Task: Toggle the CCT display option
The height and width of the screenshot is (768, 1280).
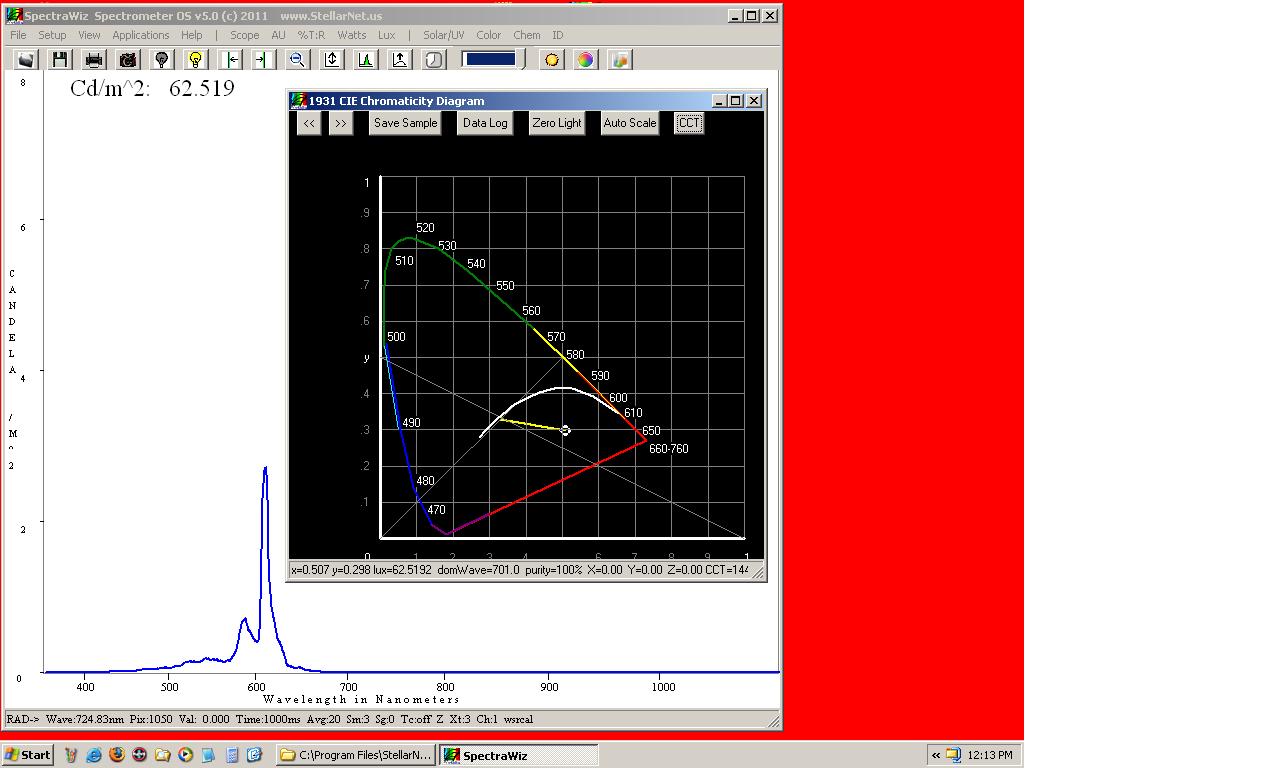Action: (x=688, y=122)
